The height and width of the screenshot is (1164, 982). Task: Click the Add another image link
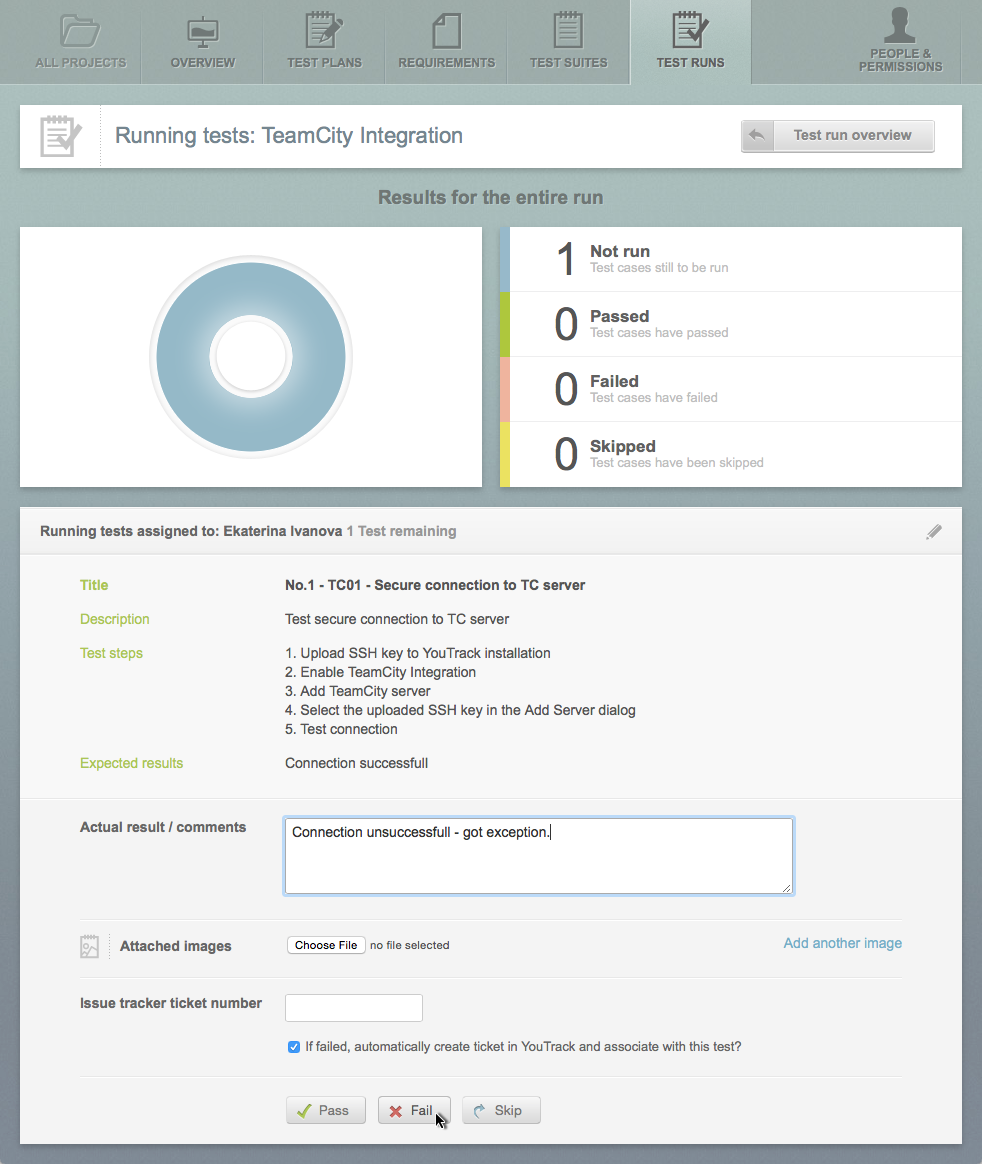point(842,943)
